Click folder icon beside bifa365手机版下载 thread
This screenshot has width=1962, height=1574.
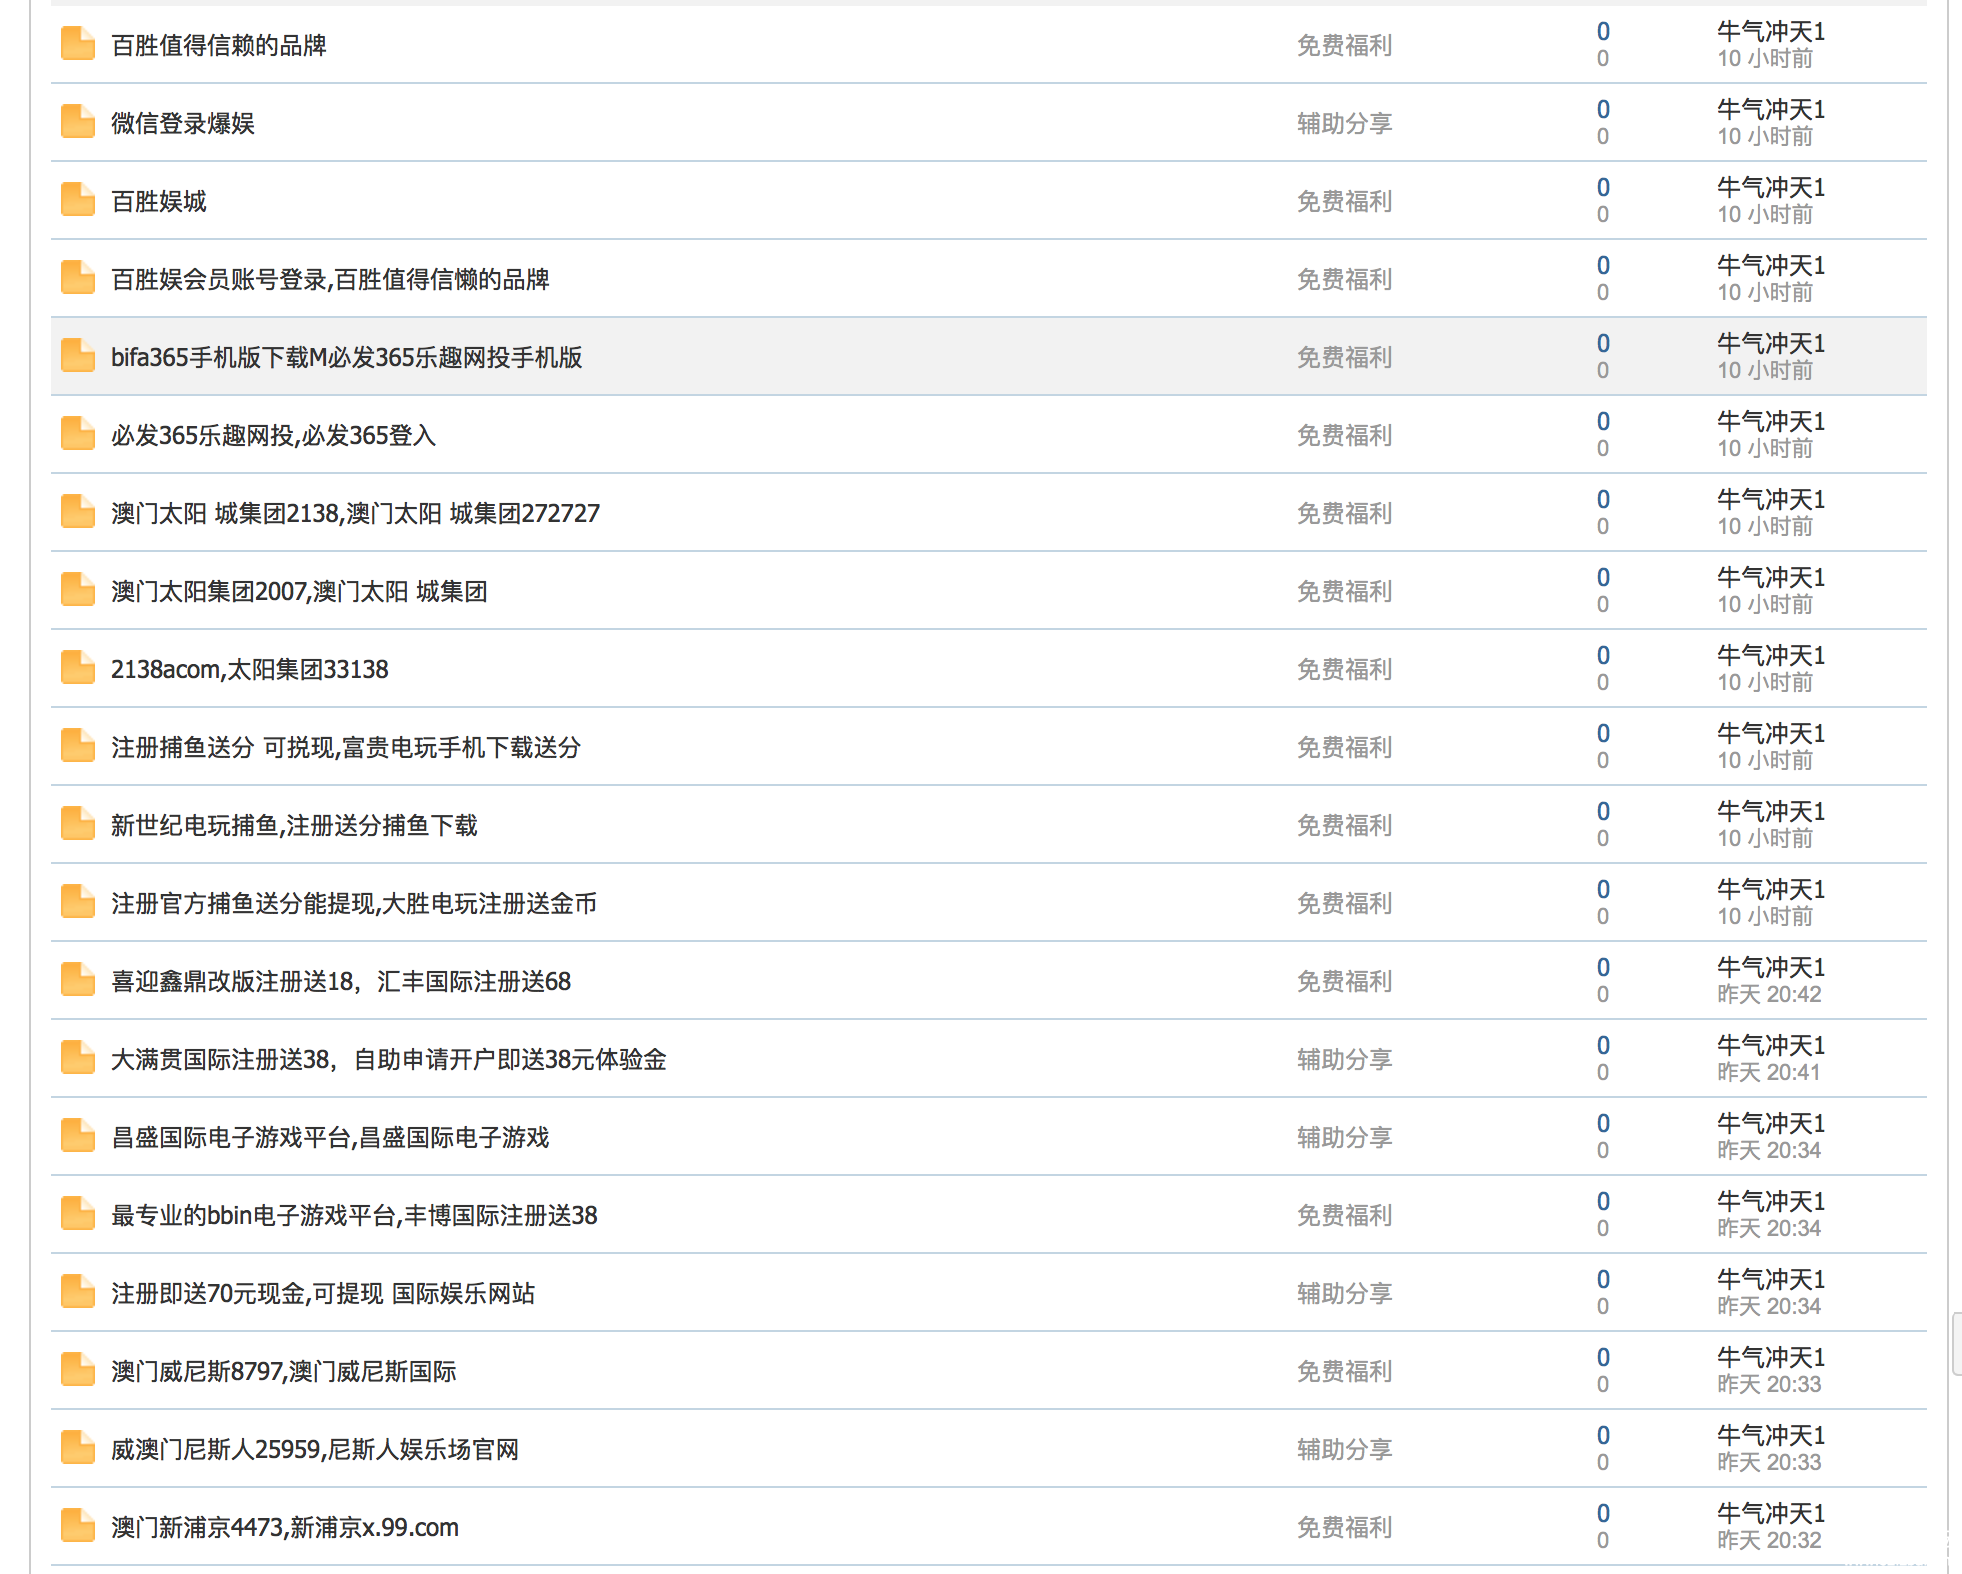[78, 356]
